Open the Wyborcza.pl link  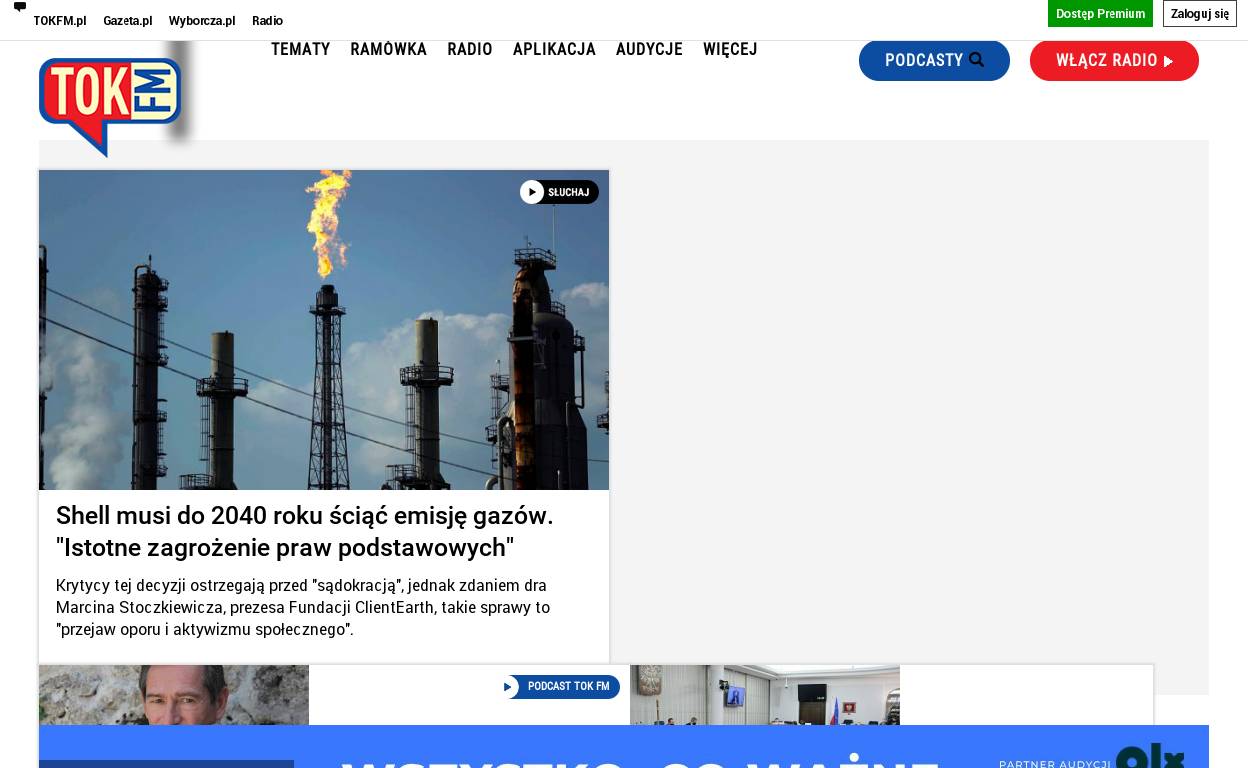(202, 21)
